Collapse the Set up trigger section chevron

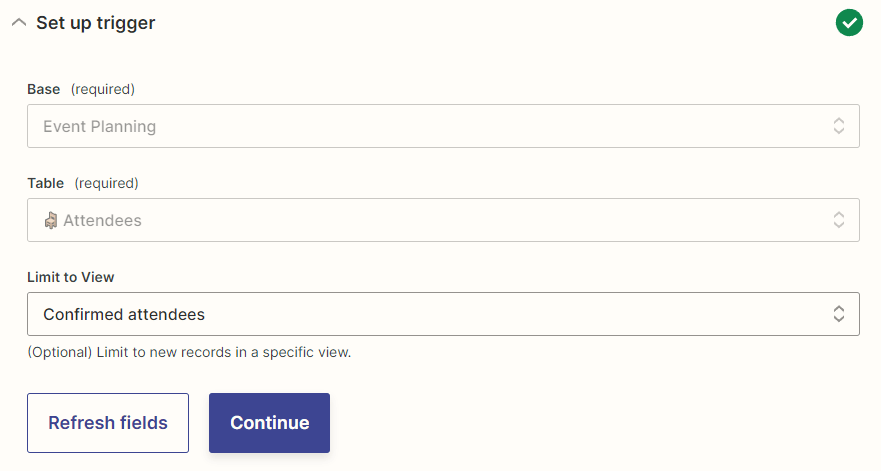click(x=18, y=22)
